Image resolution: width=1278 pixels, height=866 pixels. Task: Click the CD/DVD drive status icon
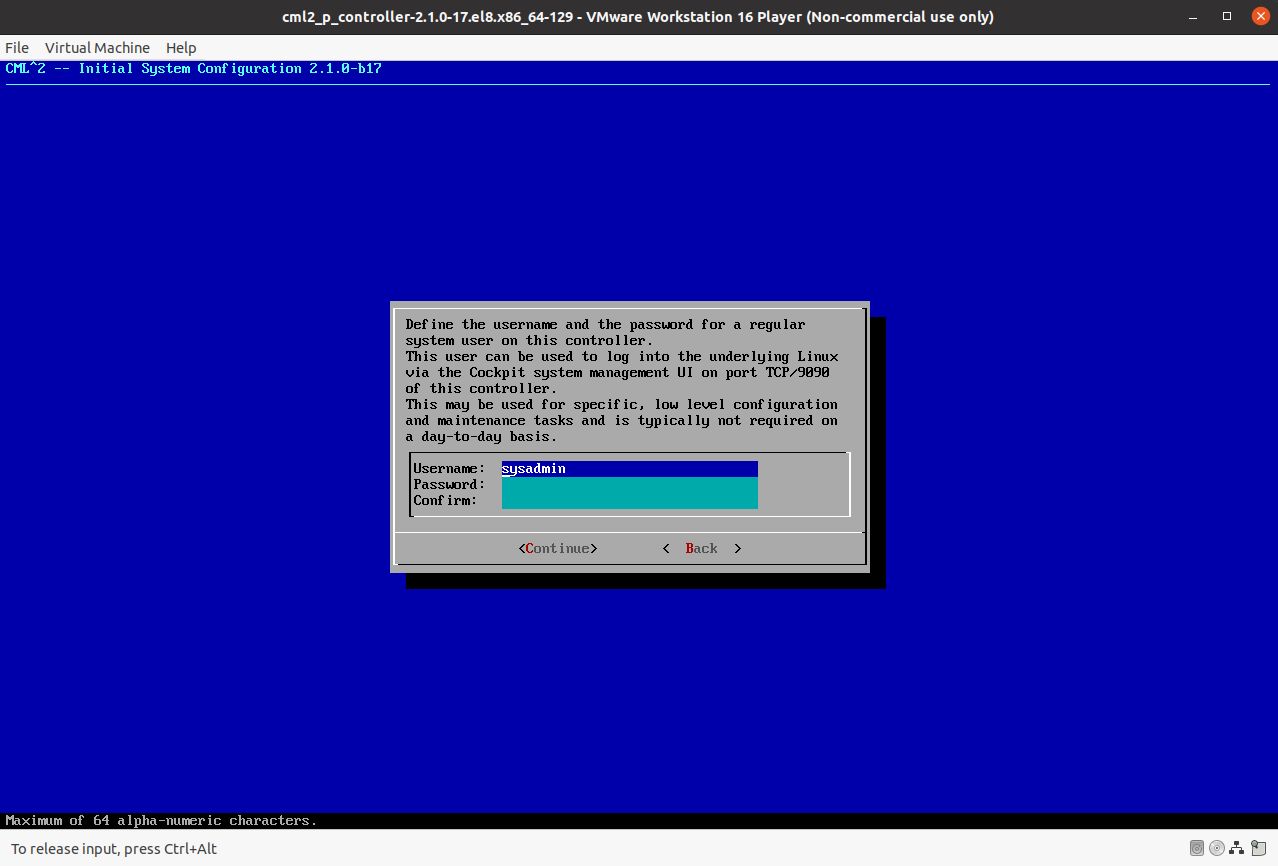point(1217,848)
